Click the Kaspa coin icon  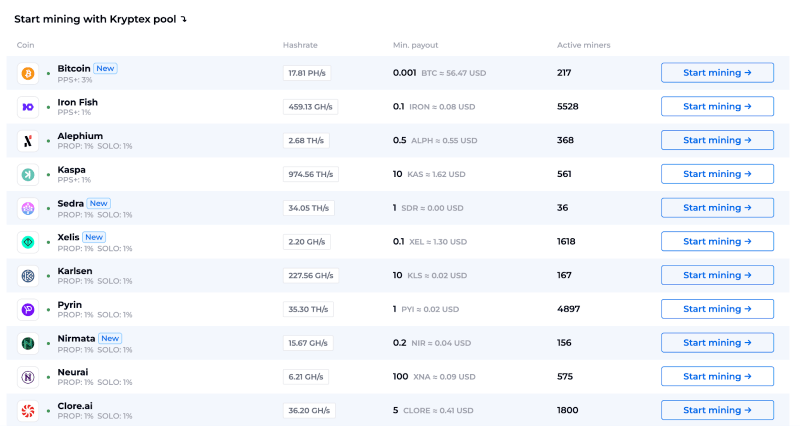pyautogui.click(x=28, y=174)
